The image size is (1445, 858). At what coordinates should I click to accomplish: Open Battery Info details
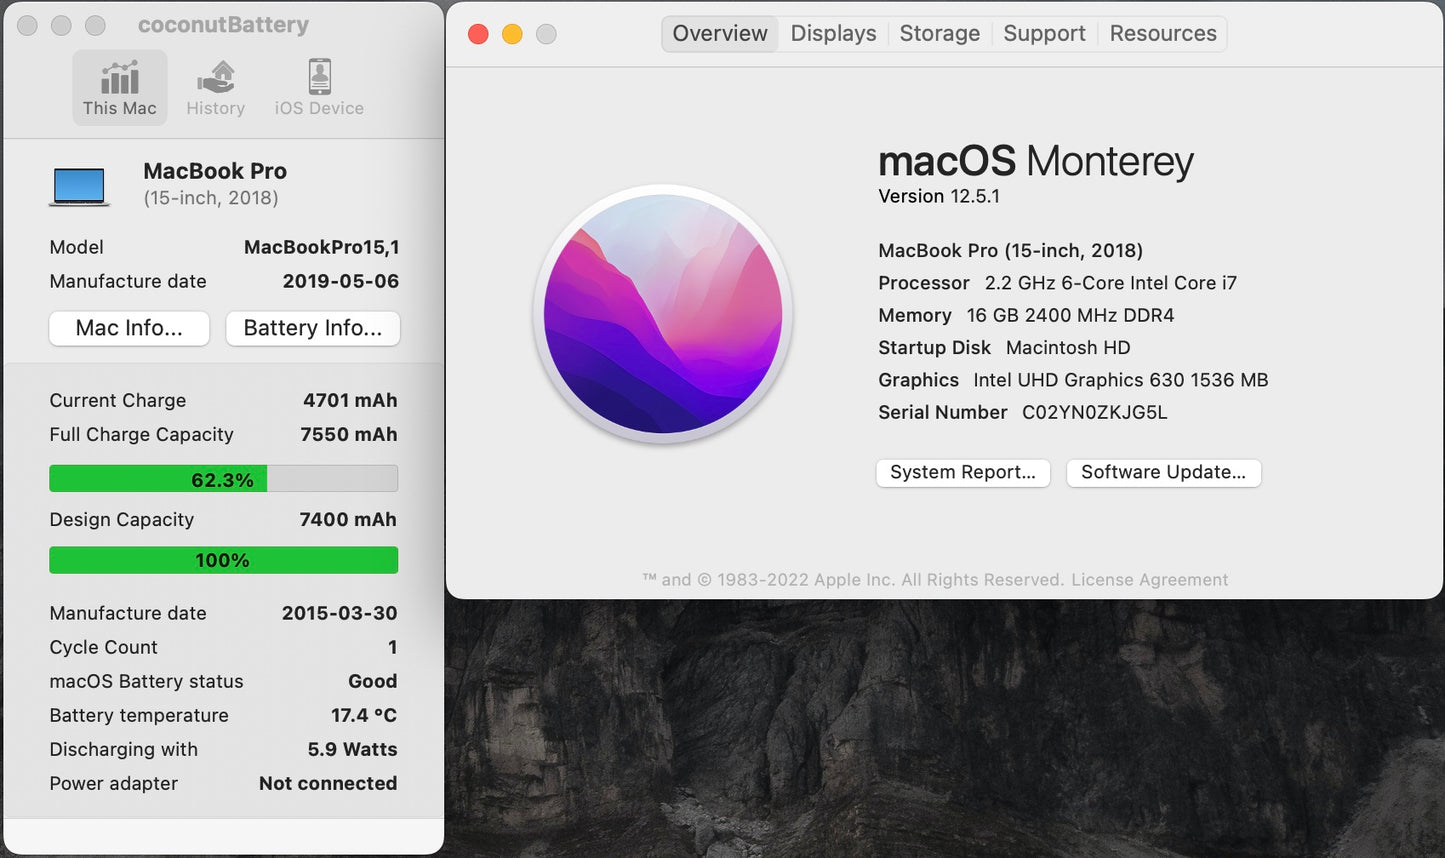(x=312, y=328)
